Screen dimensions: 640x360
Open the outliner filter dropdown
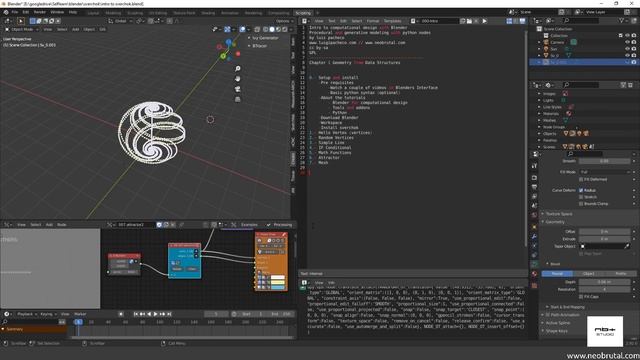point(623,20)
